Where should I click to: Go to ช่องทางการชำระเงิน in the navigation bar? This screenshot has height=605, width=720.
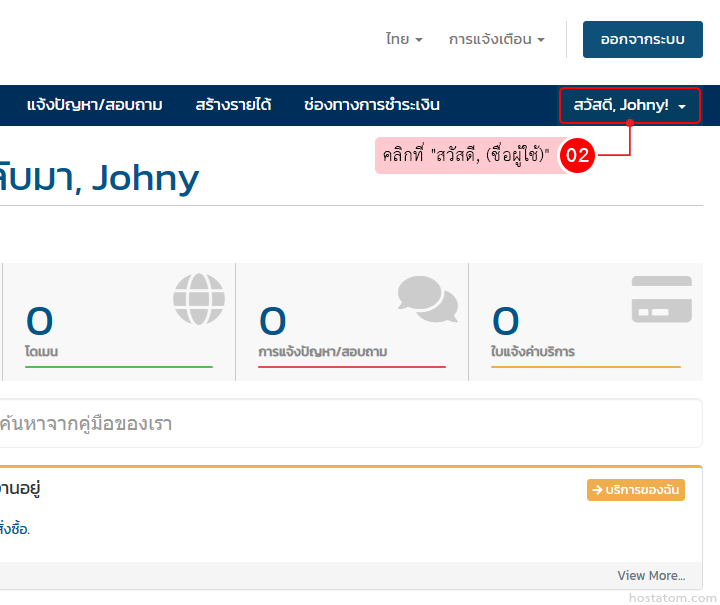[x=371, y=105]
